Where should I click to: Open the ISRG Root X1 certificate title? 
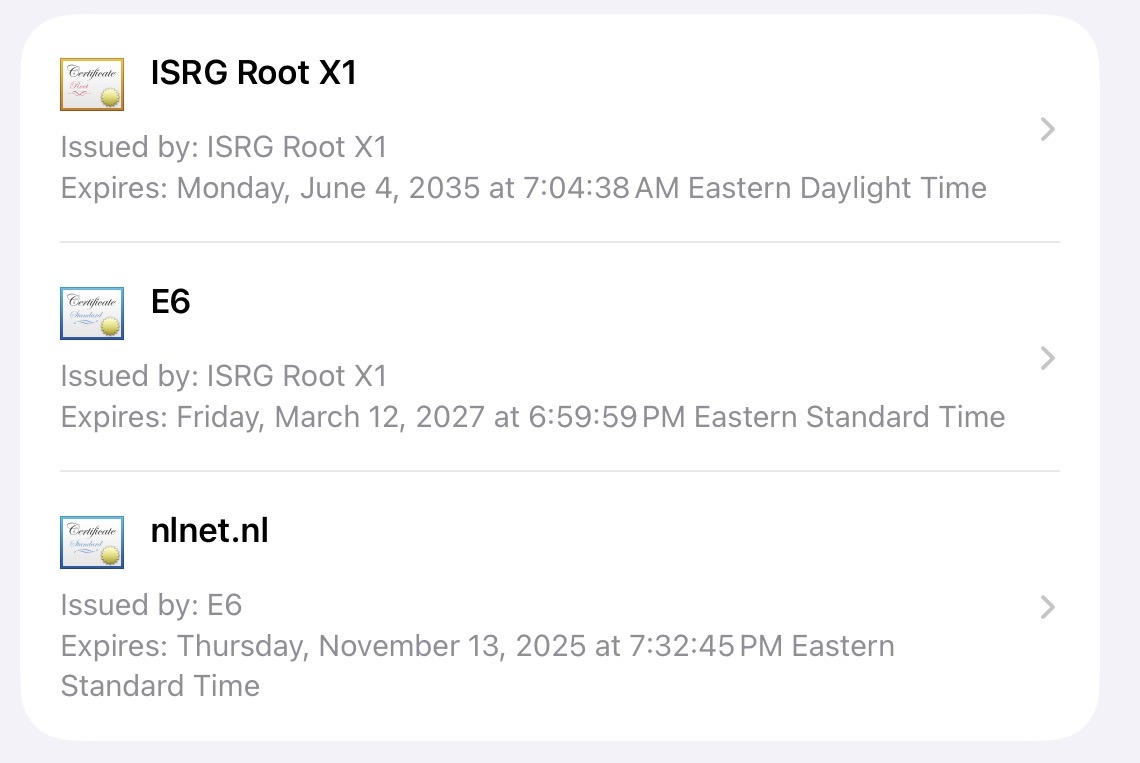click(253, 73)
